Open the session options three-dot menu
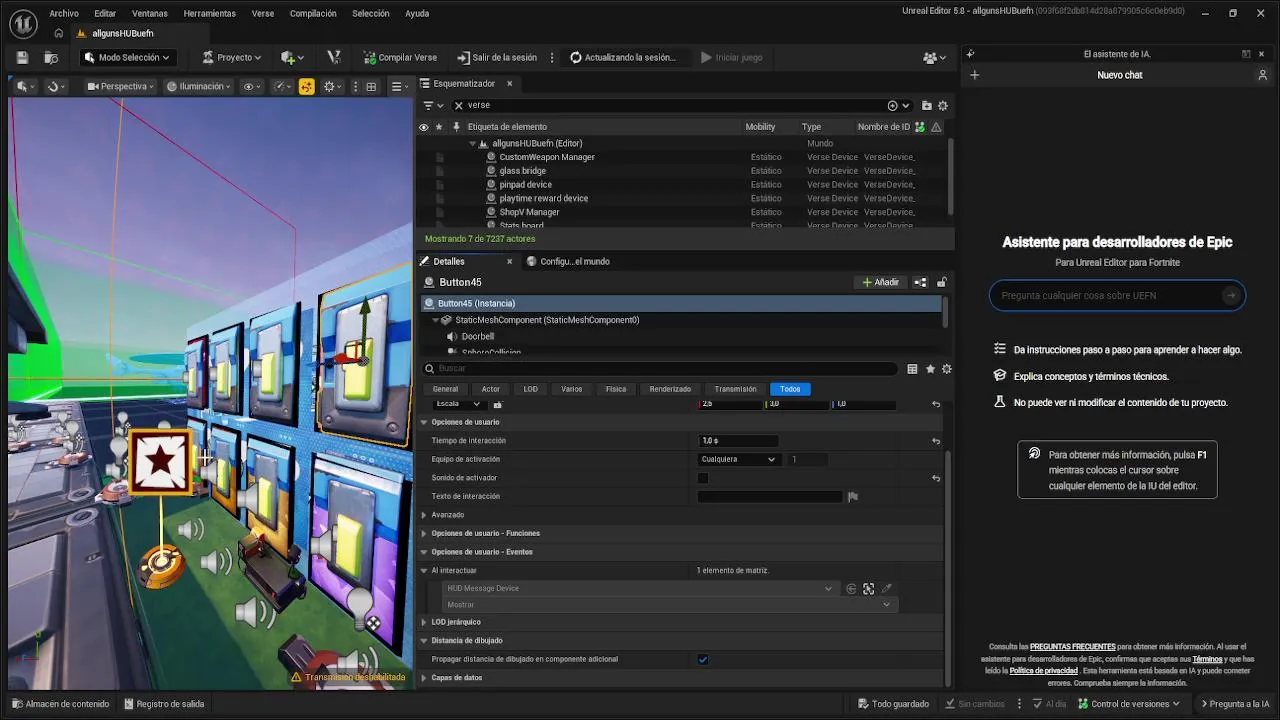Image resolution: width=1280 pixels, height=720 pixels. 552,57
